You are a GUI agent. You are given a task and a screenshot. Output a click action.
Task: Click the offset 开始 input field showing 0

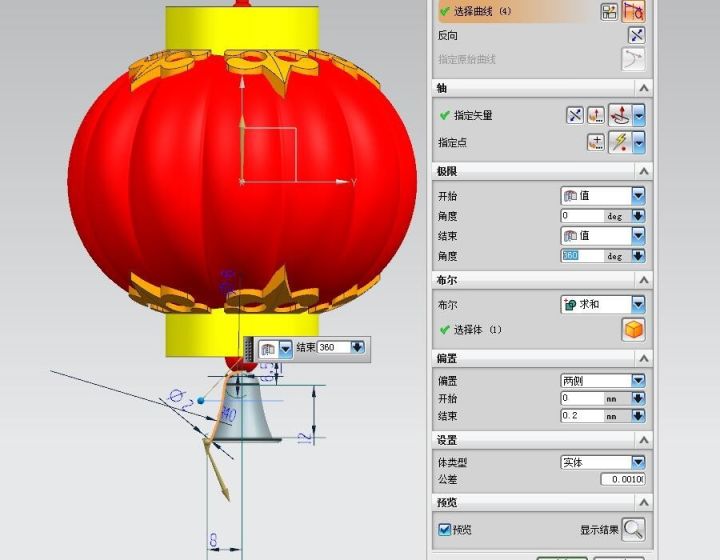(582, 398)
